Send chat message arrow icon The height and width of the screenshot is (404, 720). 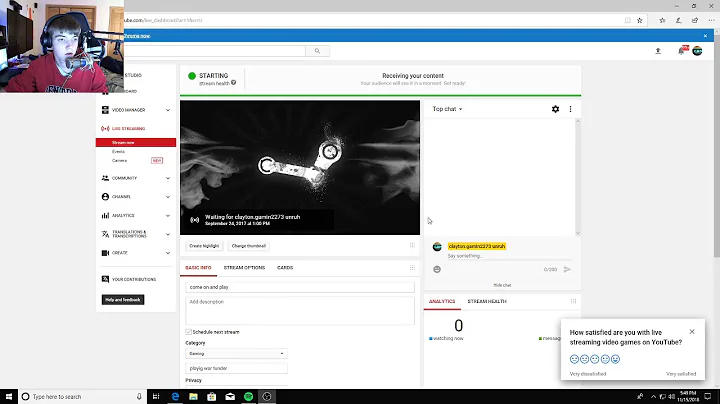click(x=567, y=269)
